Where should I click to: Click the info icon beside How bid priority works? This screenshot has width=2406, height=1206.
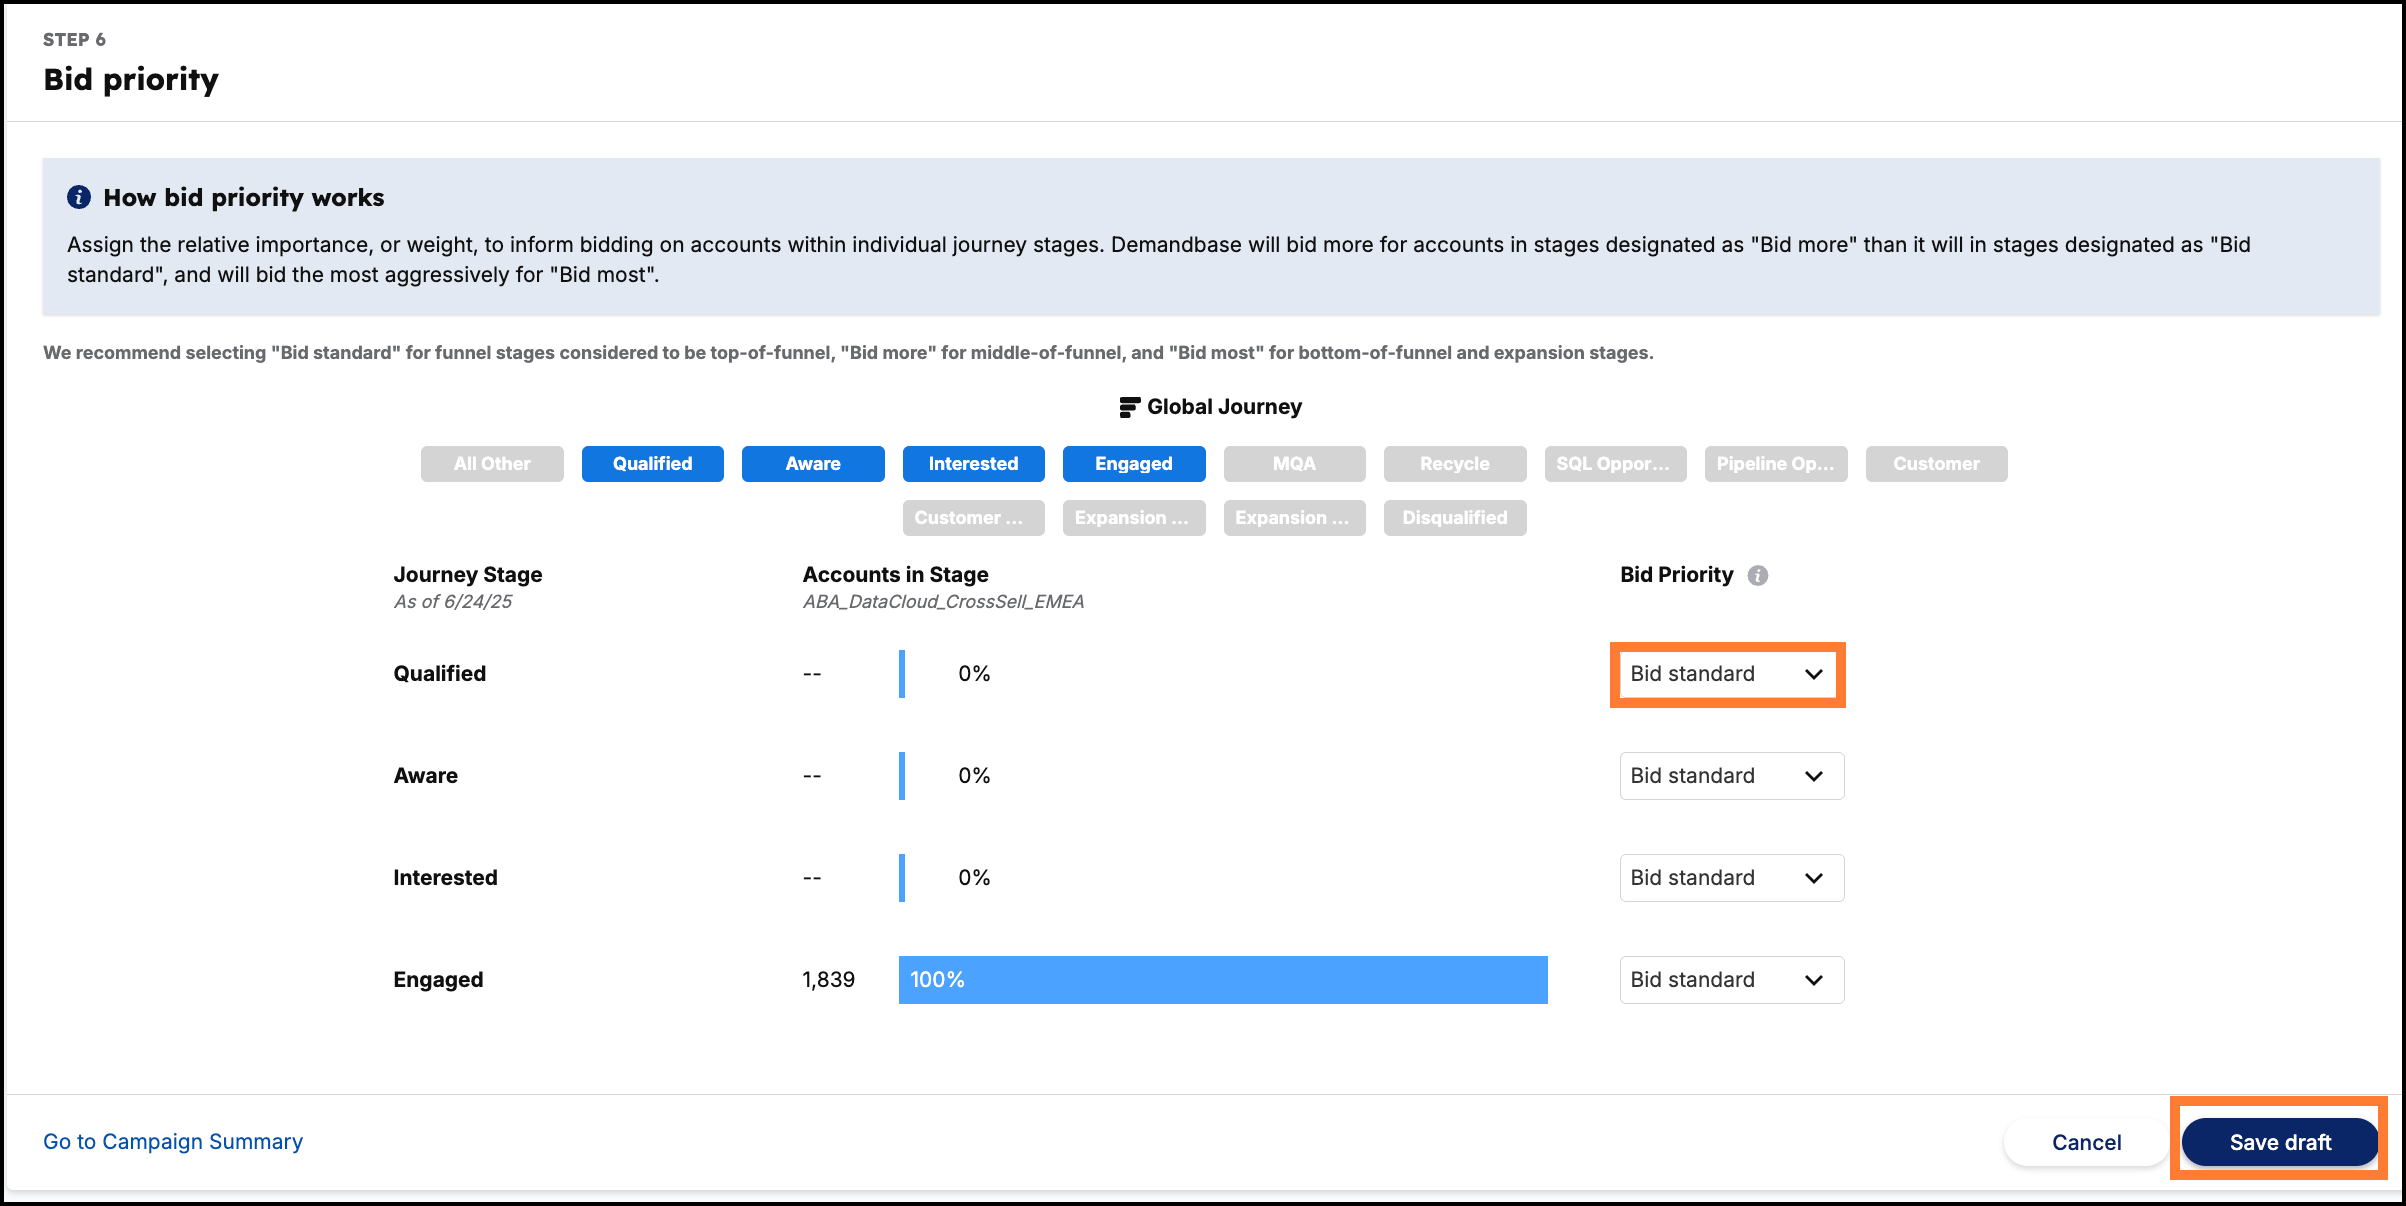[x=79, y=197]
